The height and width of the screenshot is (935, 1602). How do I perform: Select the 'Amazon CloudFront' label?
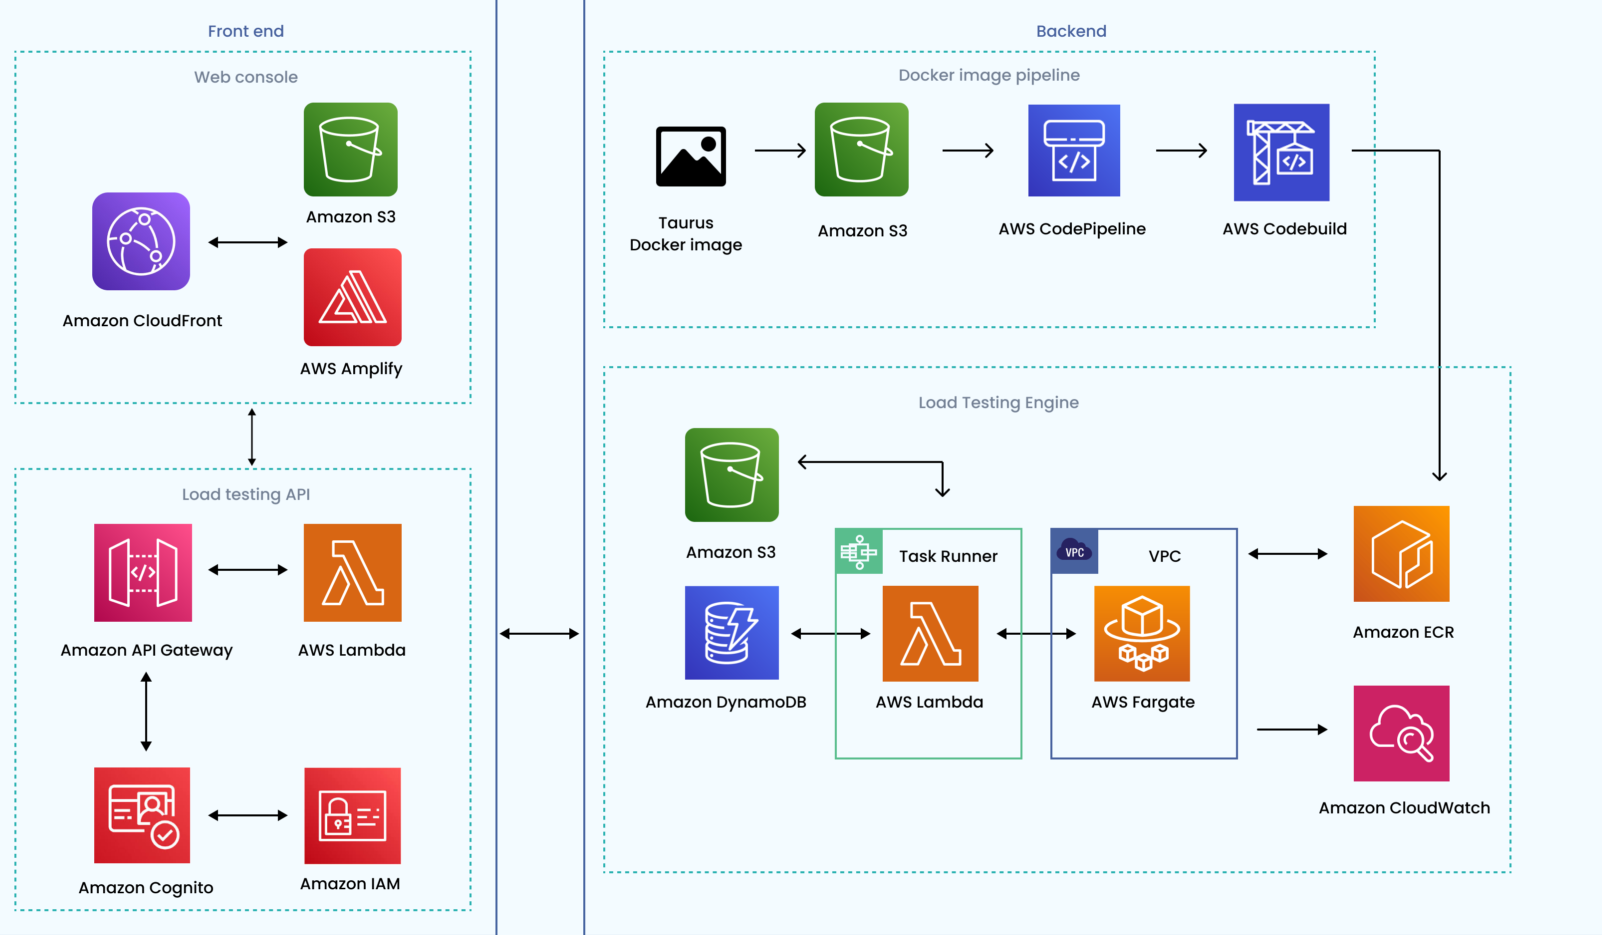coord(142,320)
